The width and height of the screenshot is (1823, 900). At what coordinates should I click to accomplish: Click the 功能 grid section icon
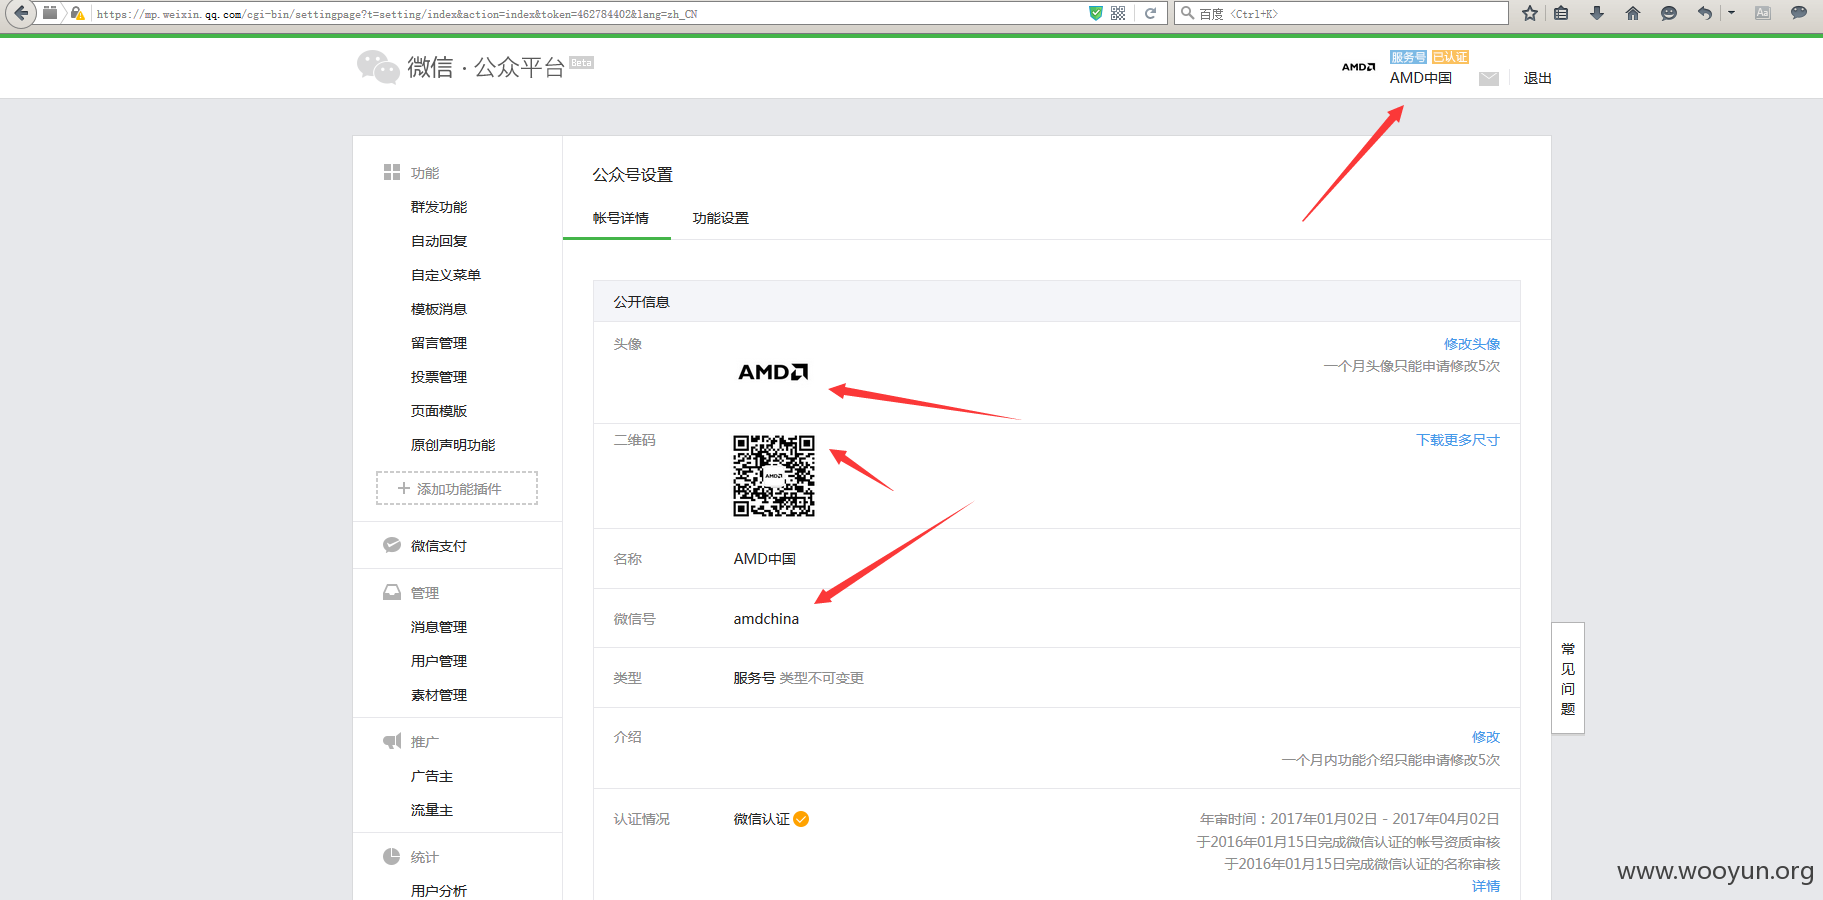coord(392,172)
